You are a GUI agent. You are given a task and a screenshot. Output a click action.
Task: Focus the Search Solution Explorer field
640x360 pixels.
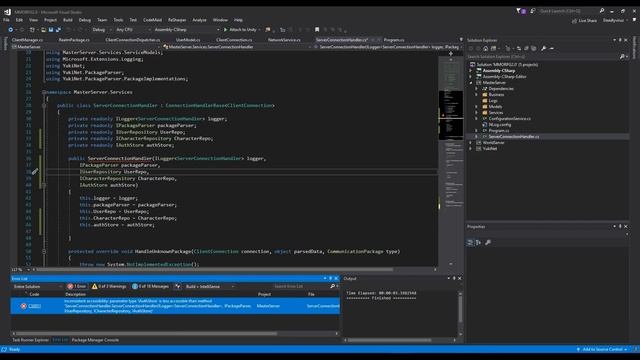pos(543,57)
